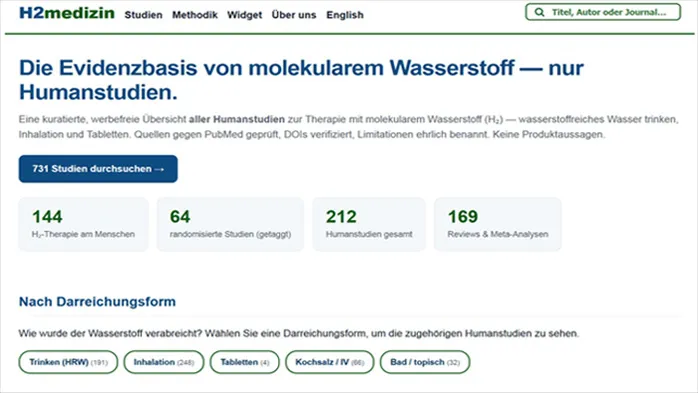Open the Über uns page

click(x=294, y=15)
